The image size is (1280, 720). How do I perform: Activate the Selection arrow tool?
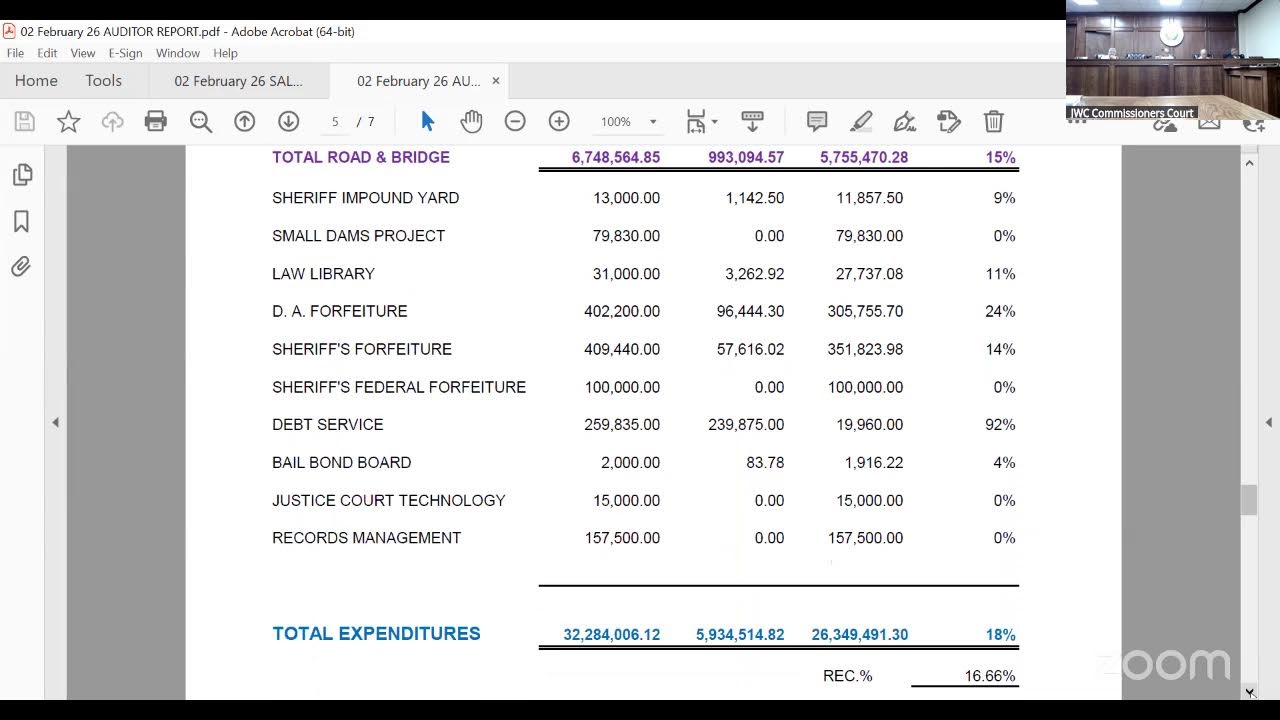click(x=428, y=122)
